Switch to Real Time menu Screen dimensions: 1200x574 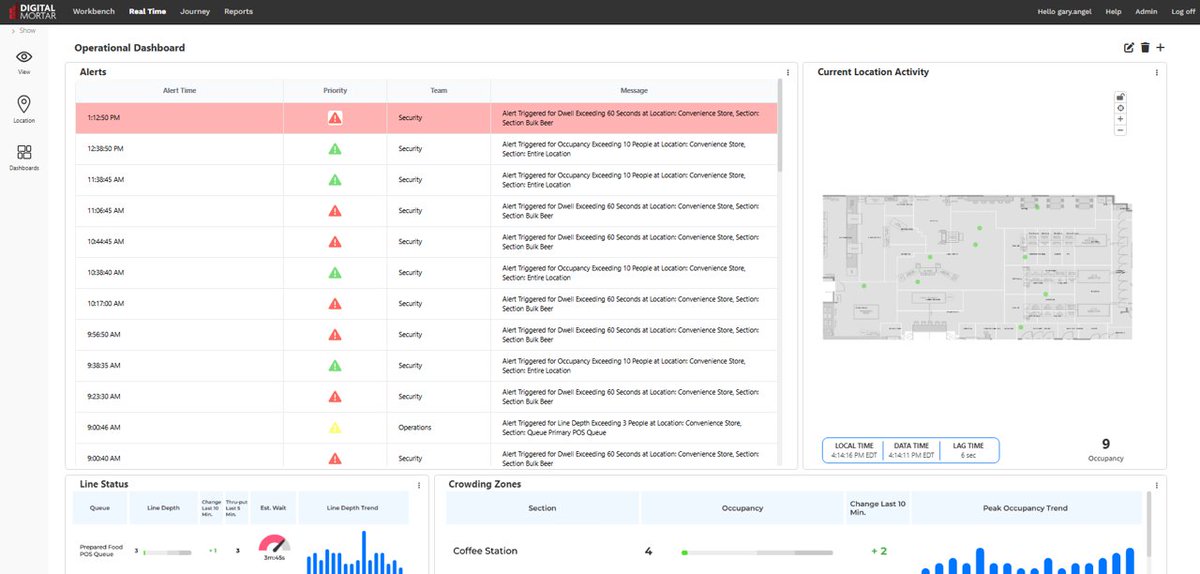click(148, 12)
